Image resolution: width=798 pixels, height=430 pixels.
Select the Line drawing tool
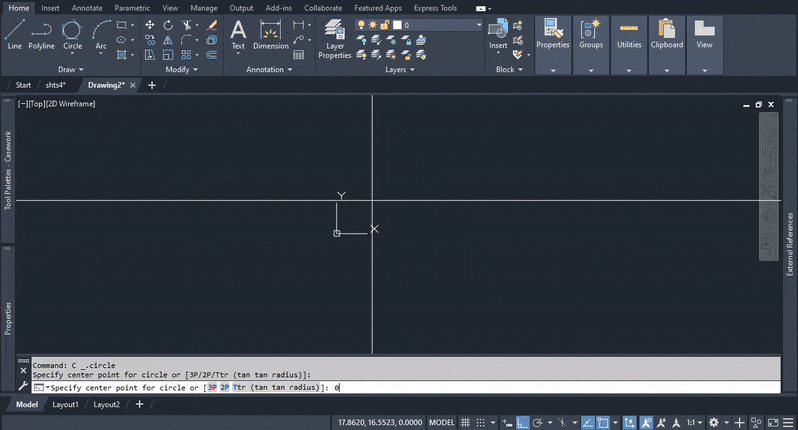click(x=14, y=34)
